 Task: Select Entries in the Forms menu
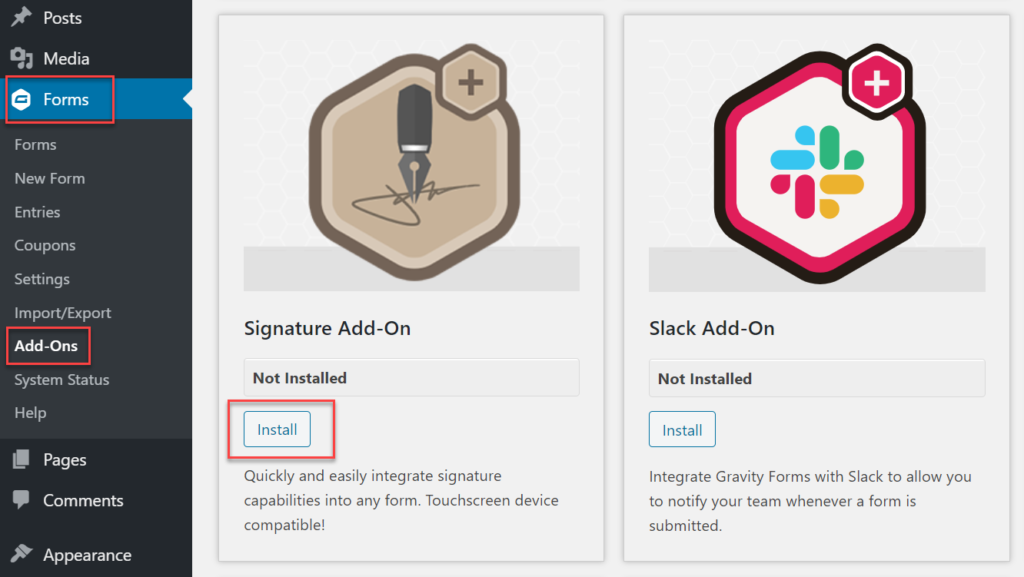(40, 212)
